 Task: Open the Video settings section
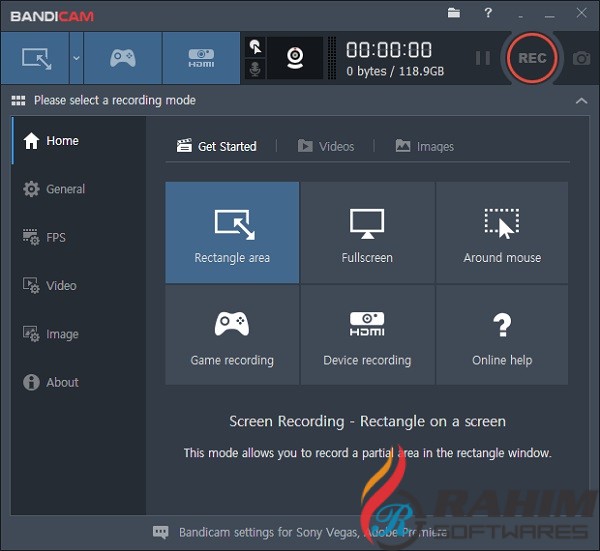tap(79, 286)
